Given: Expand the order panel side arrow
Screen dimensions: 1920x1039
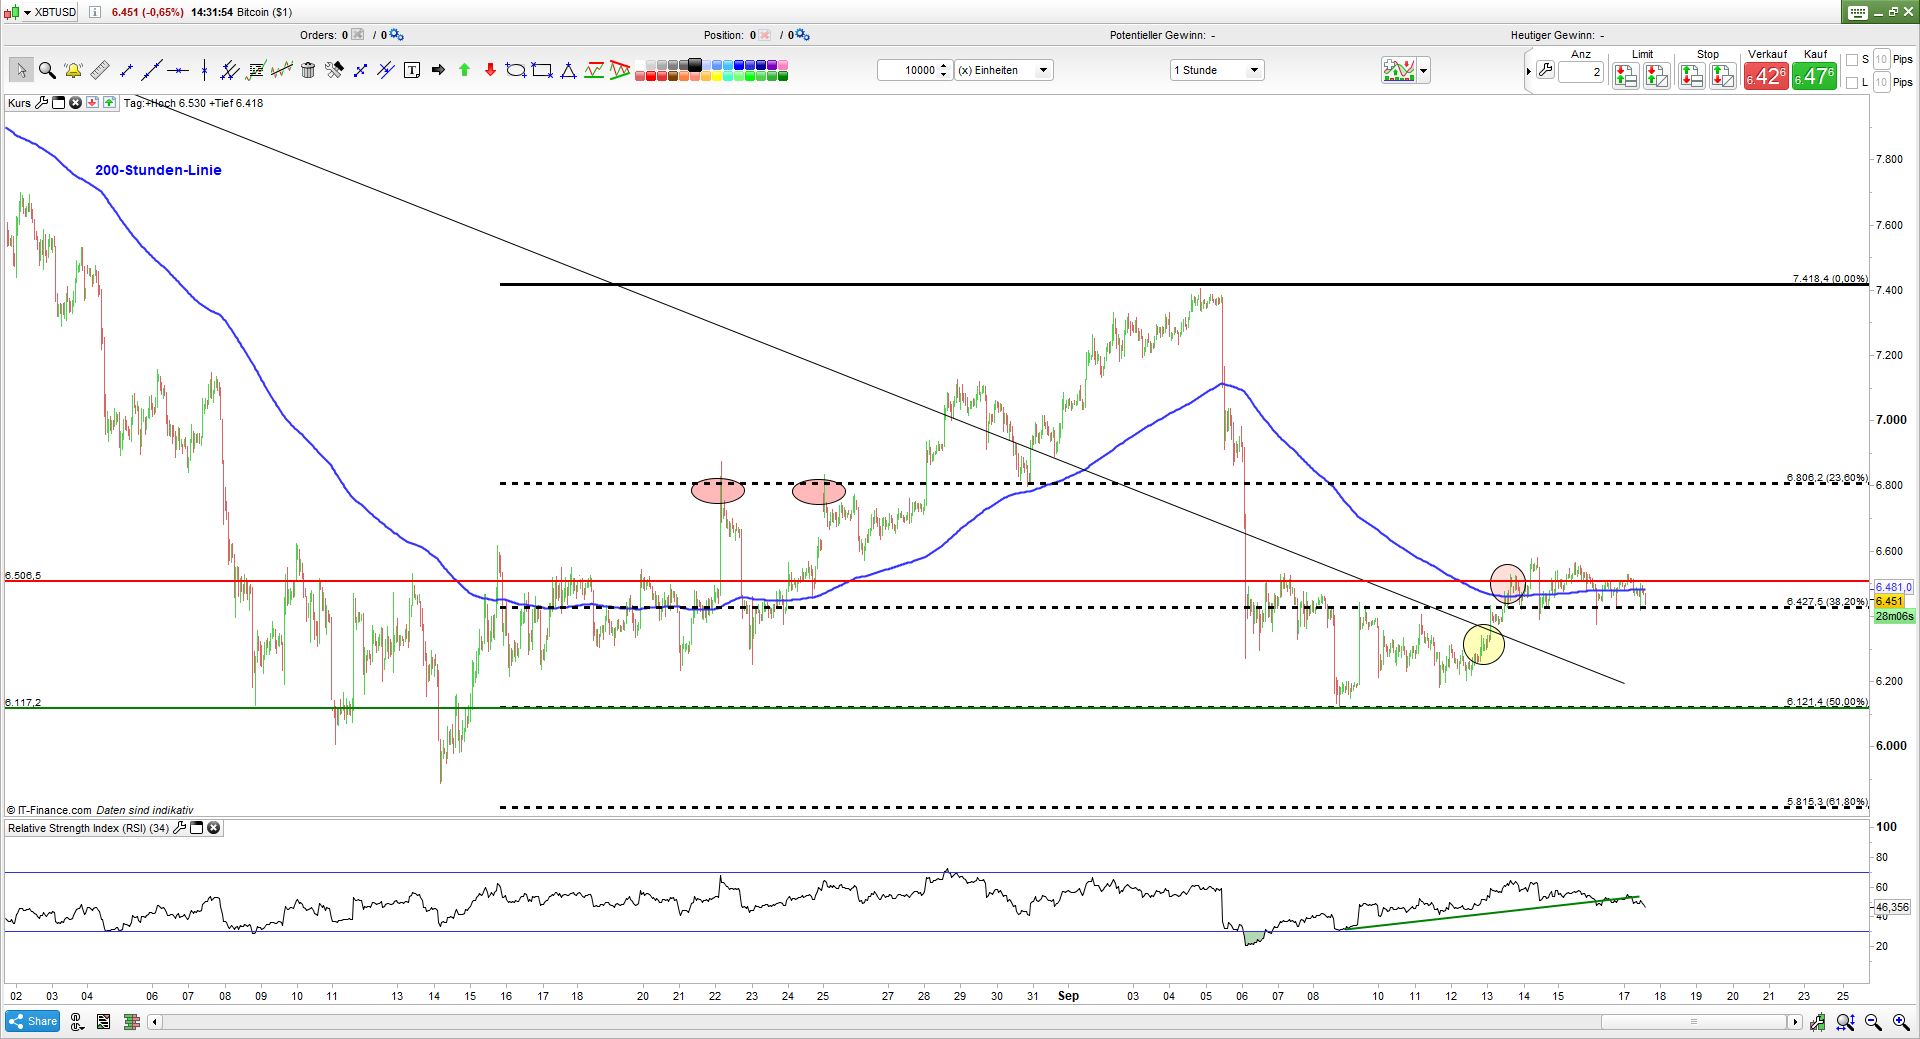Looking at the screenshot, I should 1528,70.
